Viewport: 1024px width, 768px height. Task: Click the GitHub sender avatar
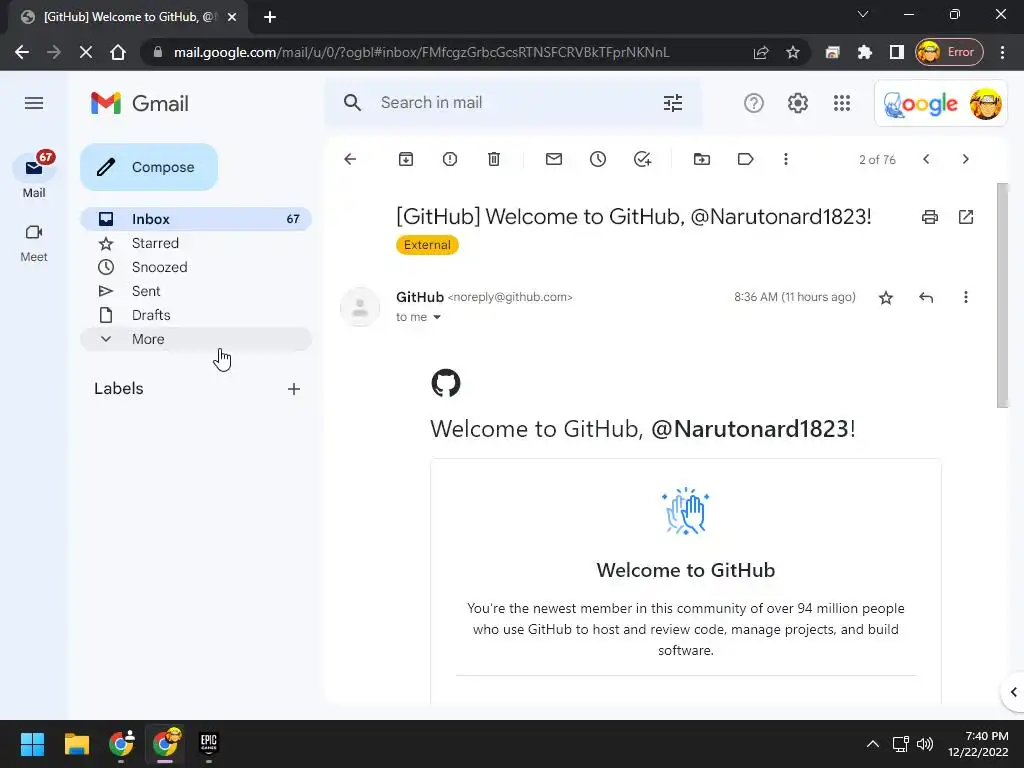click(x=360, y=307)
